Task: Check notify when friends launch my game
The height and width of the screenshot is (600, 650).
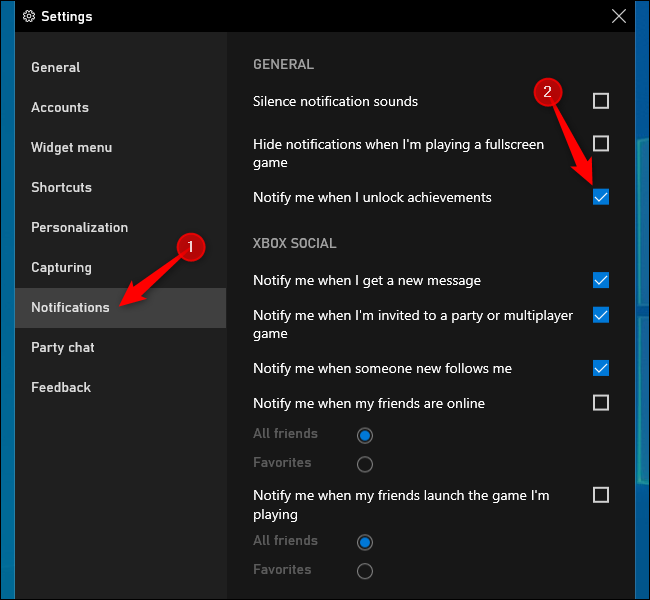Action: 601,495
